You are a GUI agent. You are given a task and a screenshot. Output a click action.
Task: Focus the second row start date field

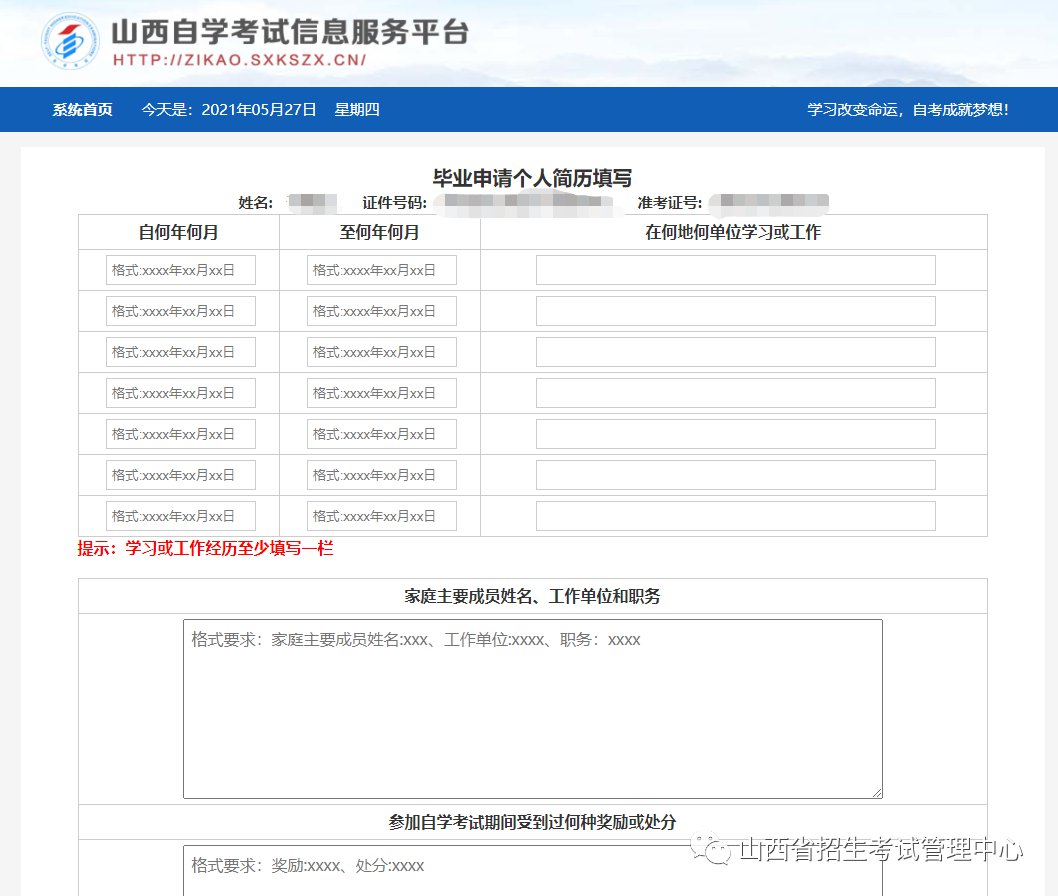[181, 311]
